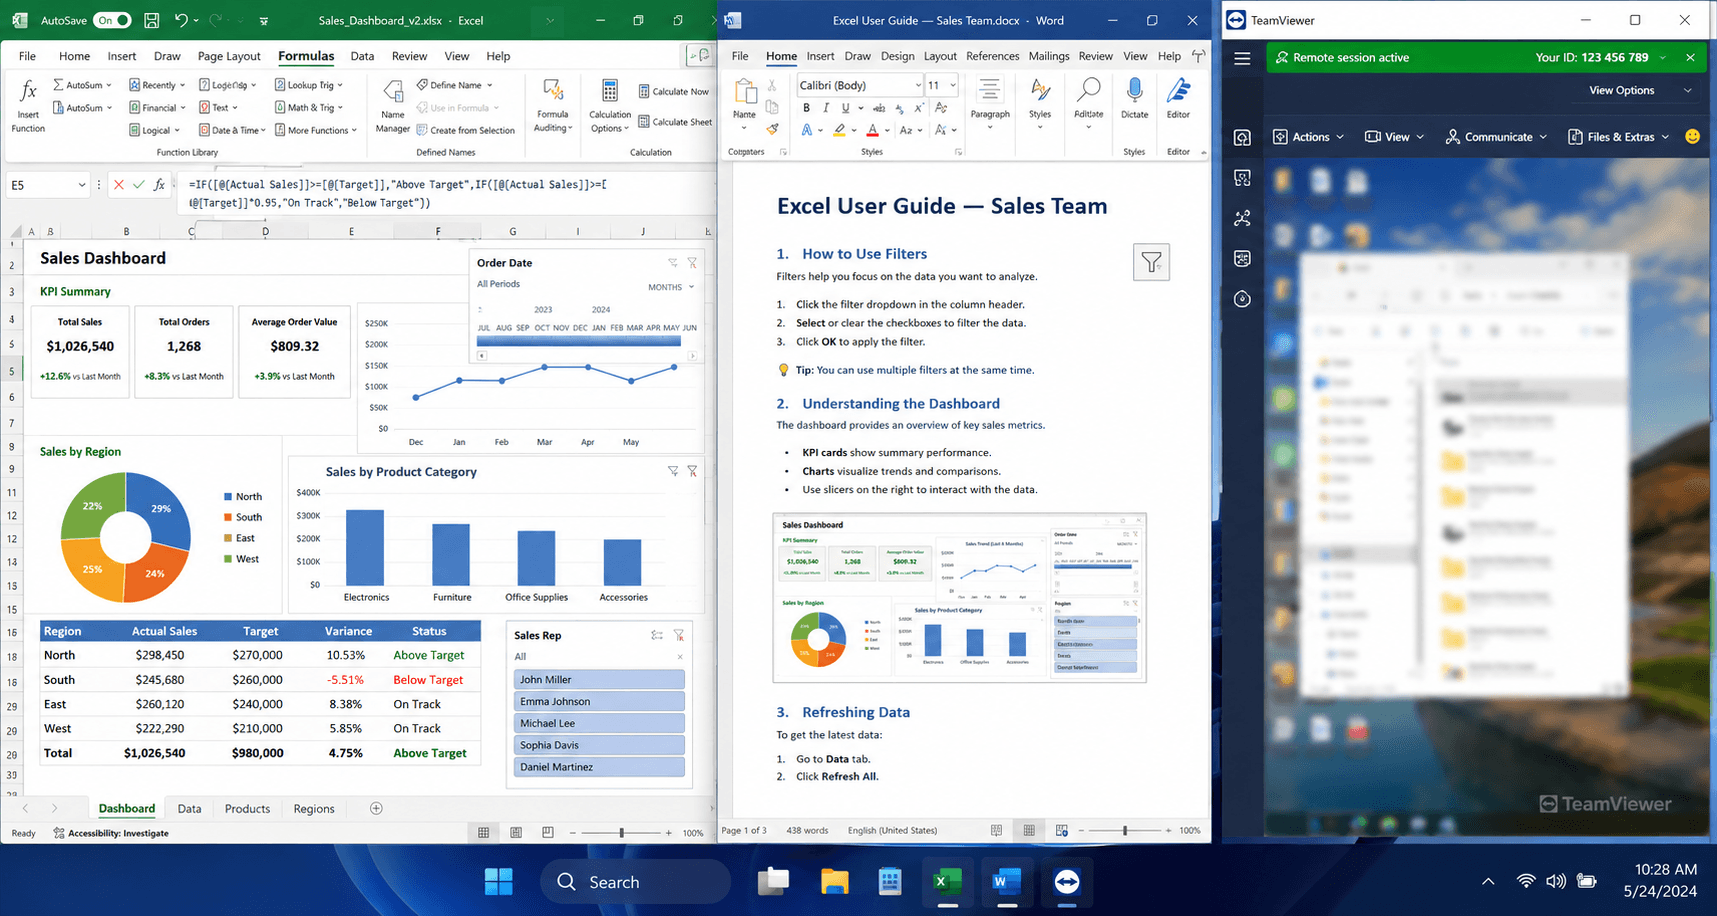Image resolution: width=1717 pixels, height=916 pixels.
Task: Choose red font color in Word
Action: 872,130
